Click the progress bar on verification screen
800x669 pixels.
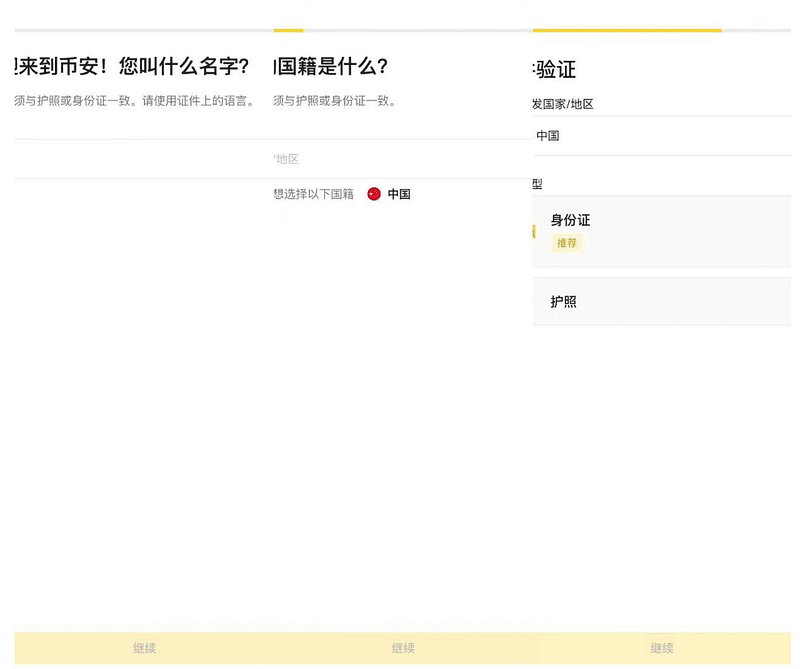pyautogui.click(x=662, y=31)
